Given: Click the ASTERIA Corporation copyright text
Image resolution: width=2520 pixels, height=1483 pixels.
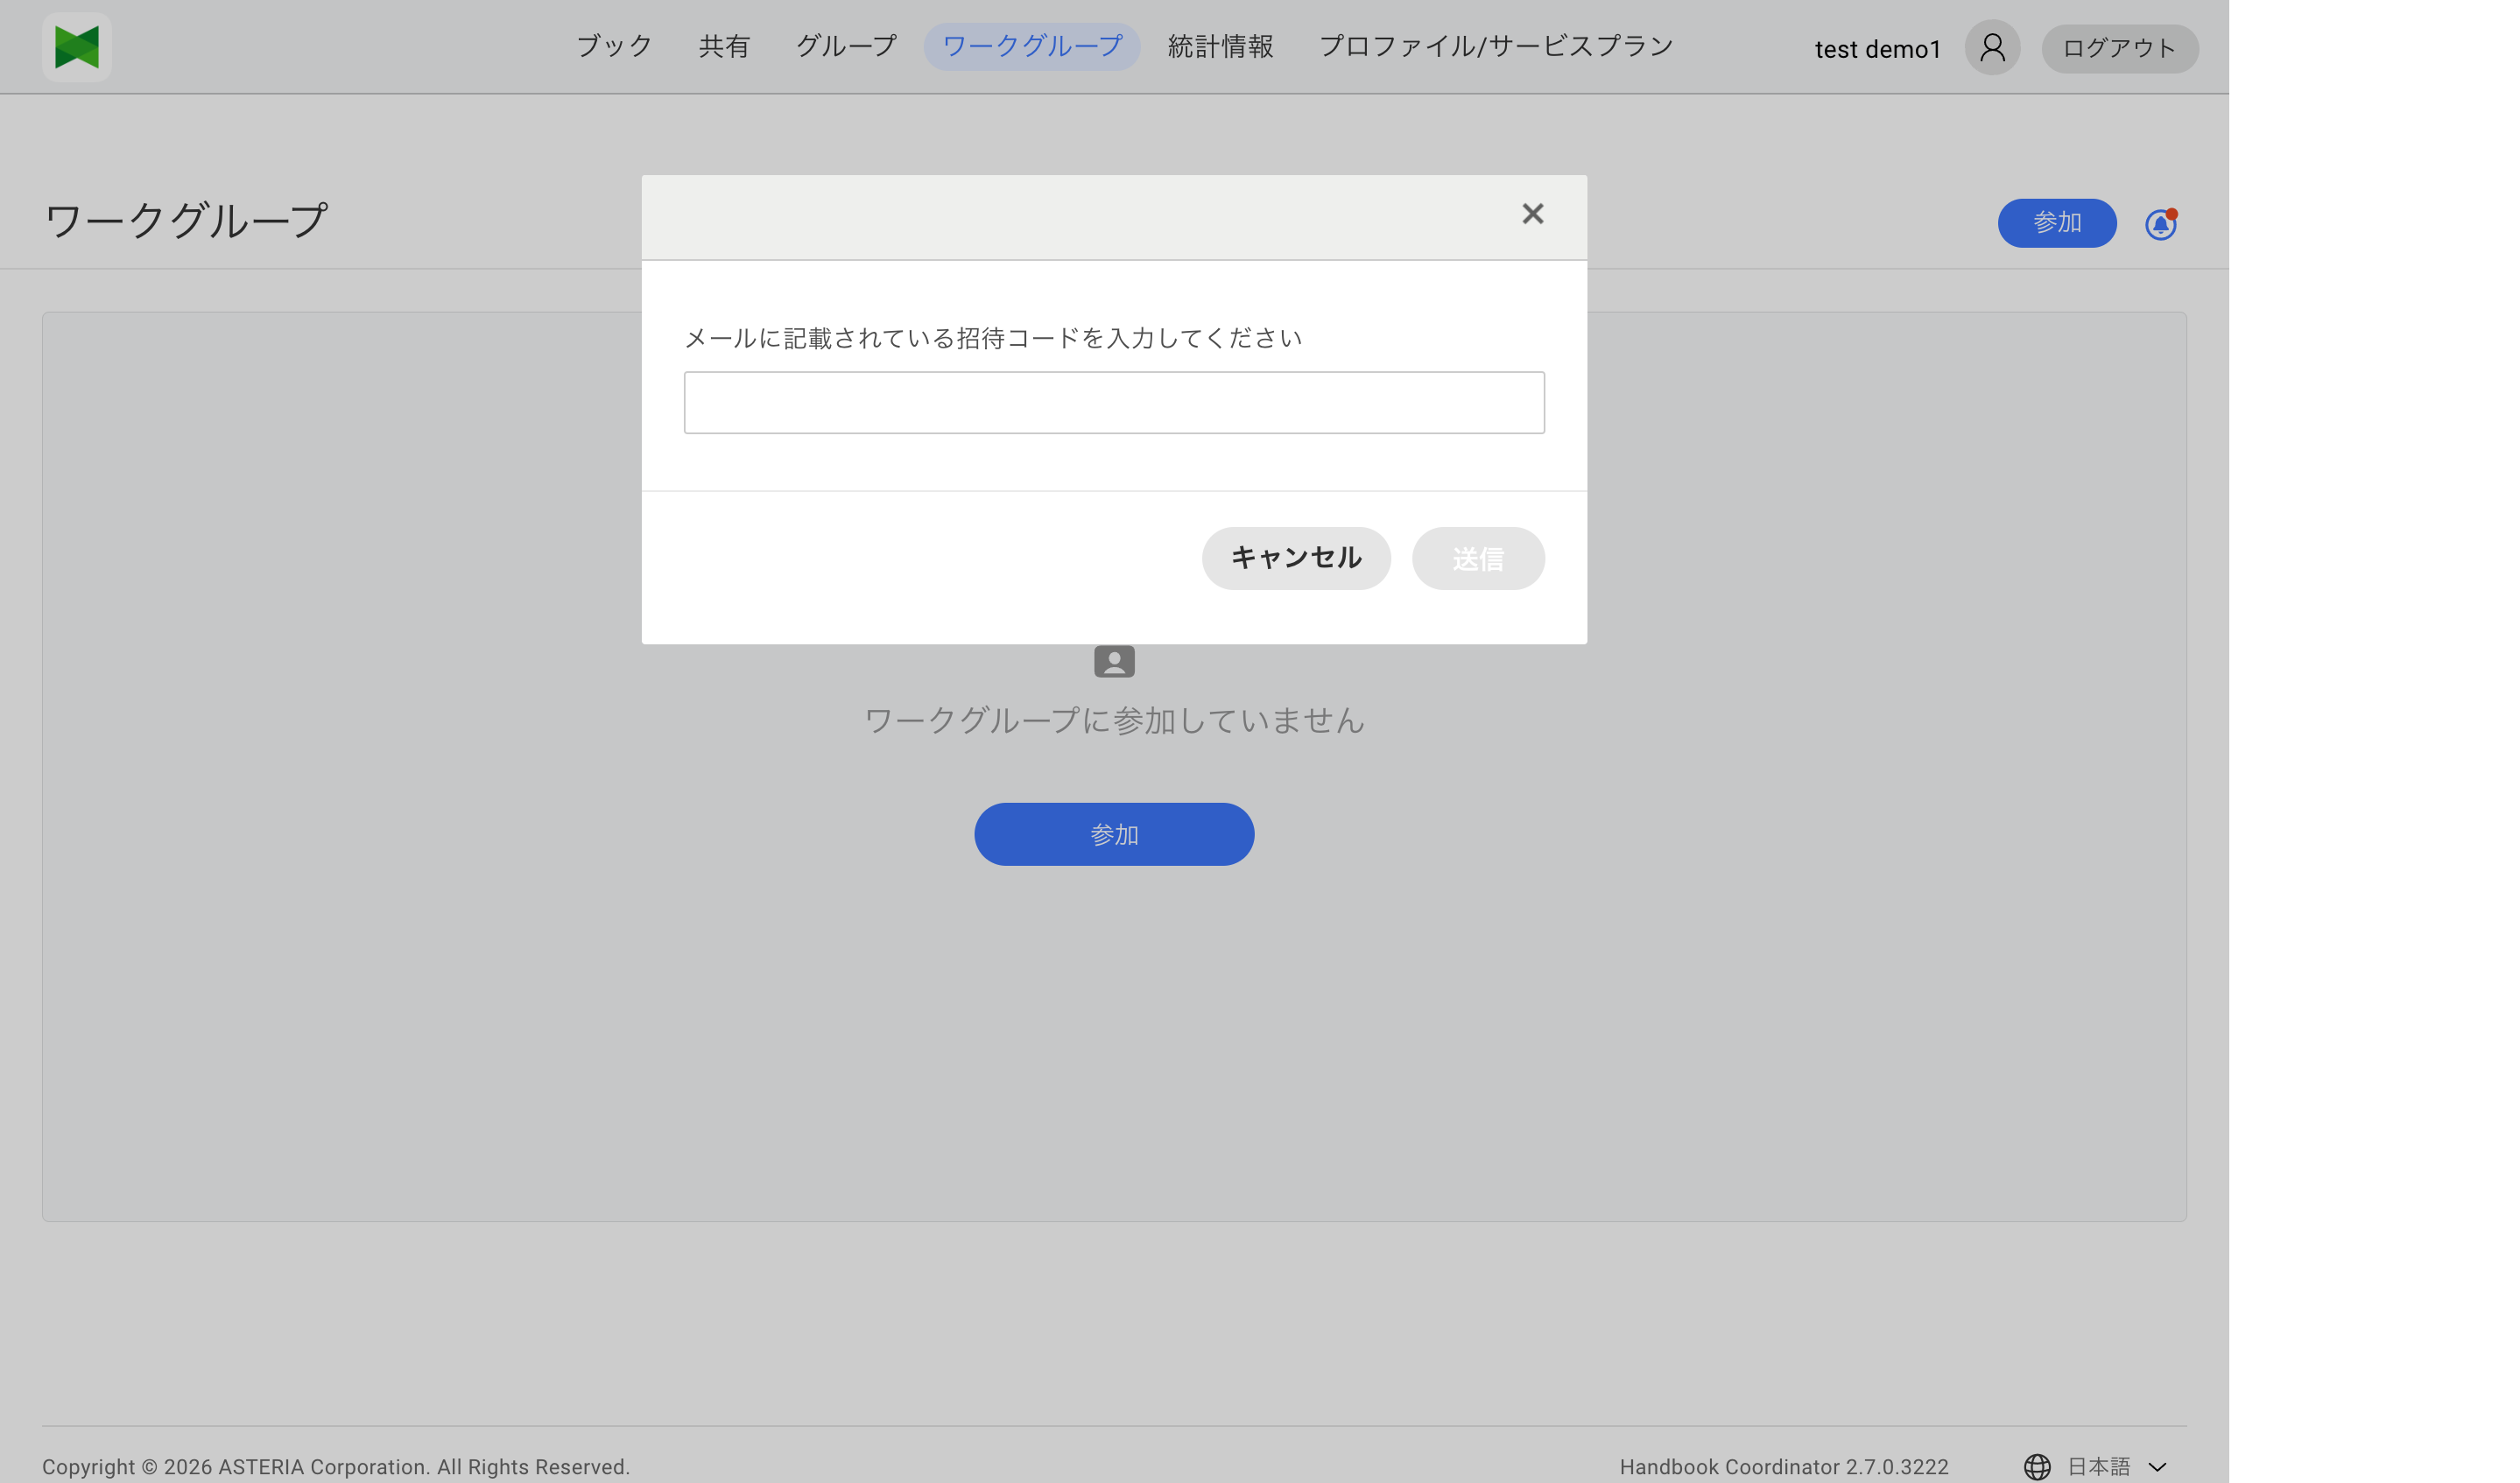Looking at the screenshot, I should pos(336,1466).
